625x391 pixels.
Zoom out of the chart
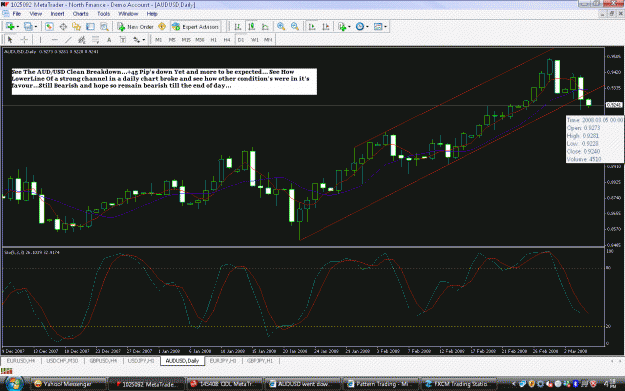click(x=295, y=27)
